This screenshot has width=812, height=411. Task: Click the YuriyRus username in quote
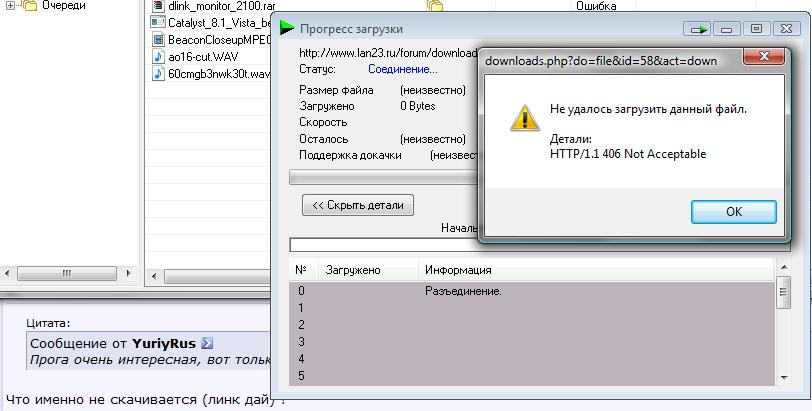[x=164, y=343]
